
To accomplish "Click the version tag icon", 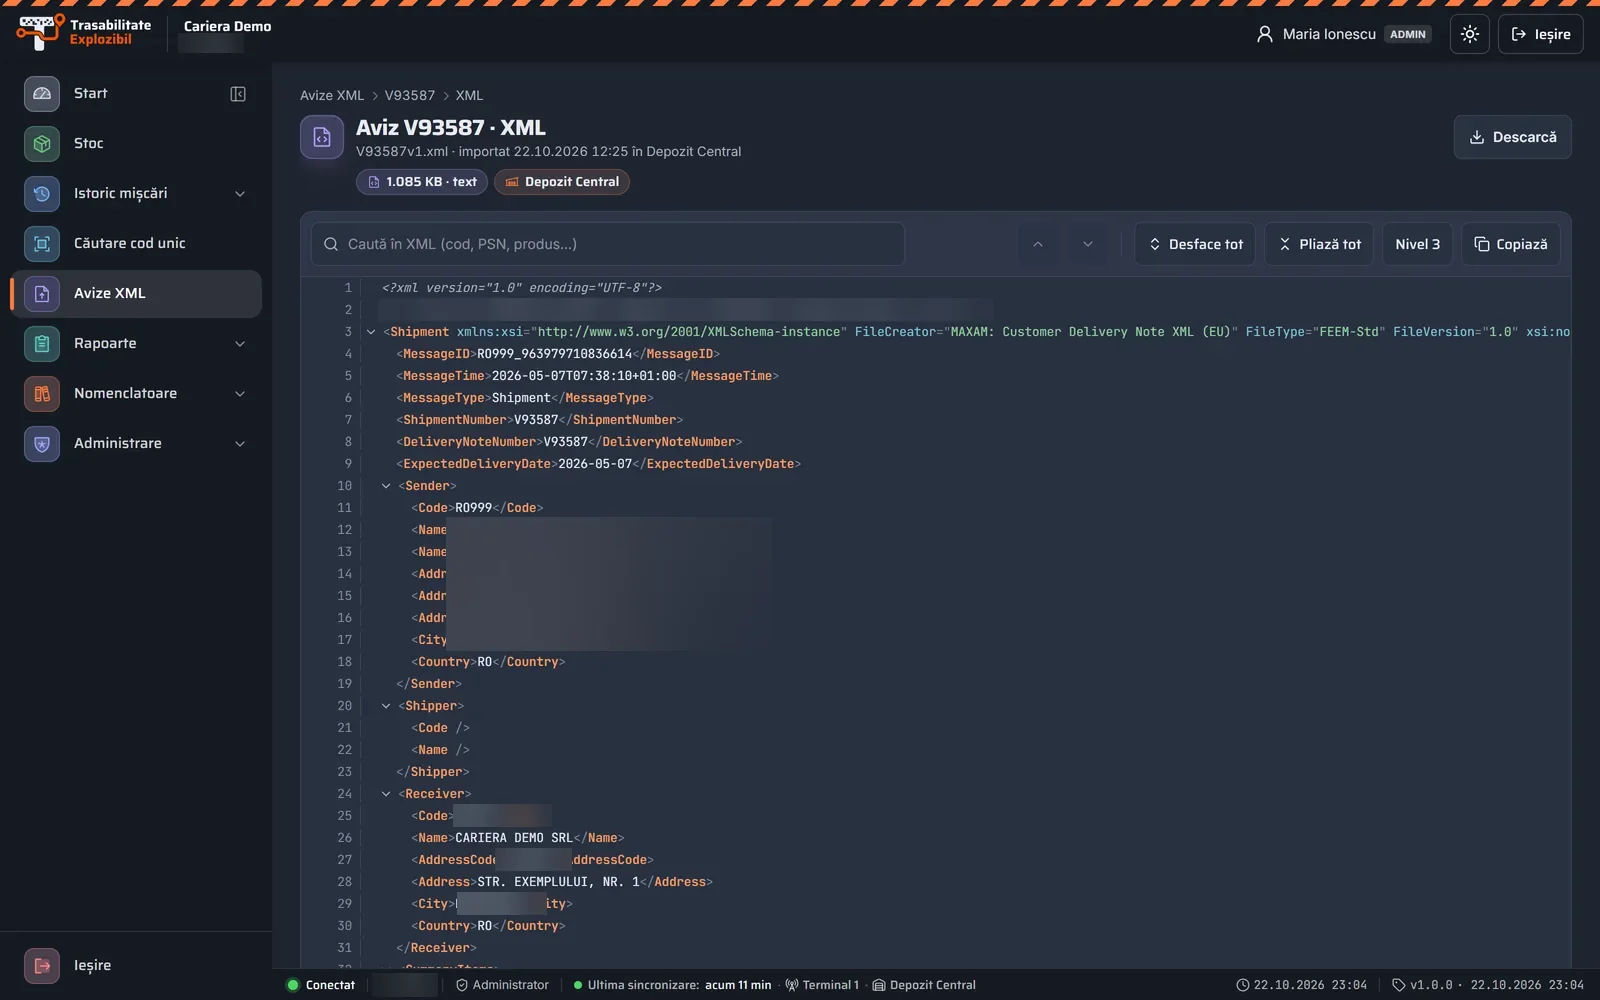I will [x=1399, y=985].
